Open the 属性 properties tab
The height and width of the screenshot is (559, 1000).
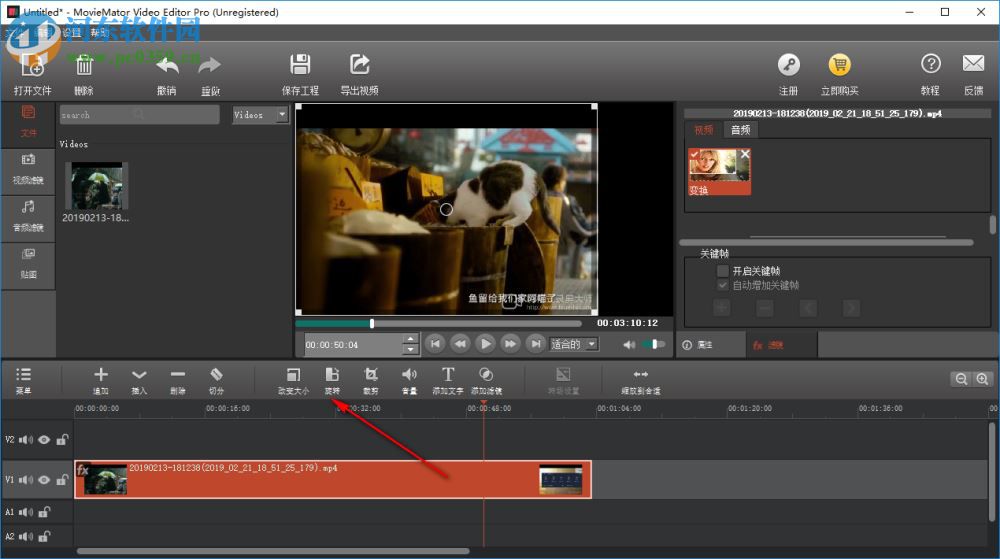click(x=710, y=345)
